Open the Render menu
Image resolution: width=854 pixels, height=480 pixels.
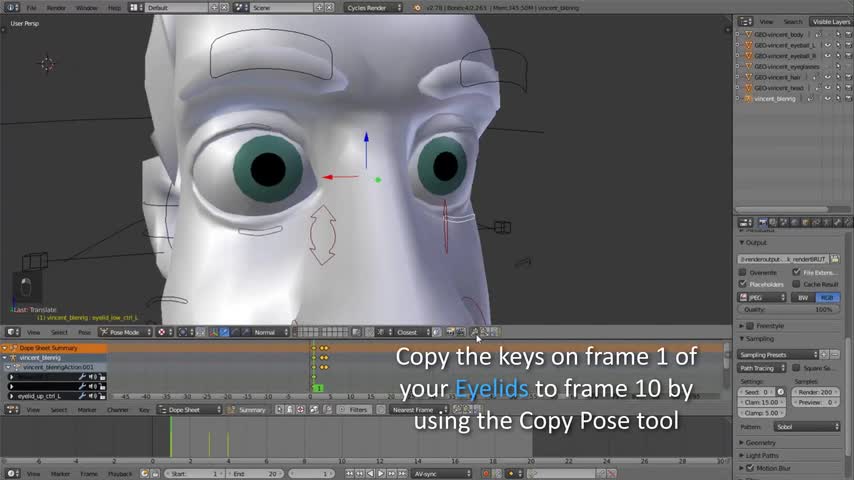coord(56,8)
